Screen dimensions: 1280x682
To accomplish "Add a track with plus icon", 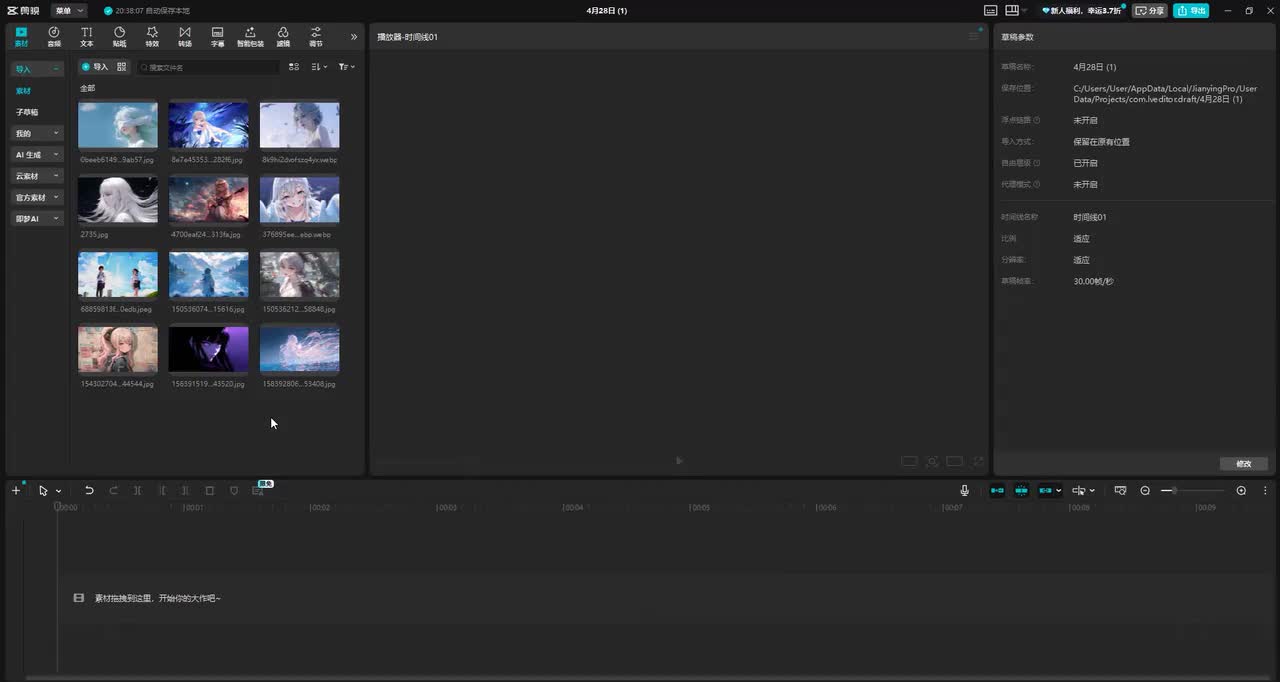I will point(16,490).
